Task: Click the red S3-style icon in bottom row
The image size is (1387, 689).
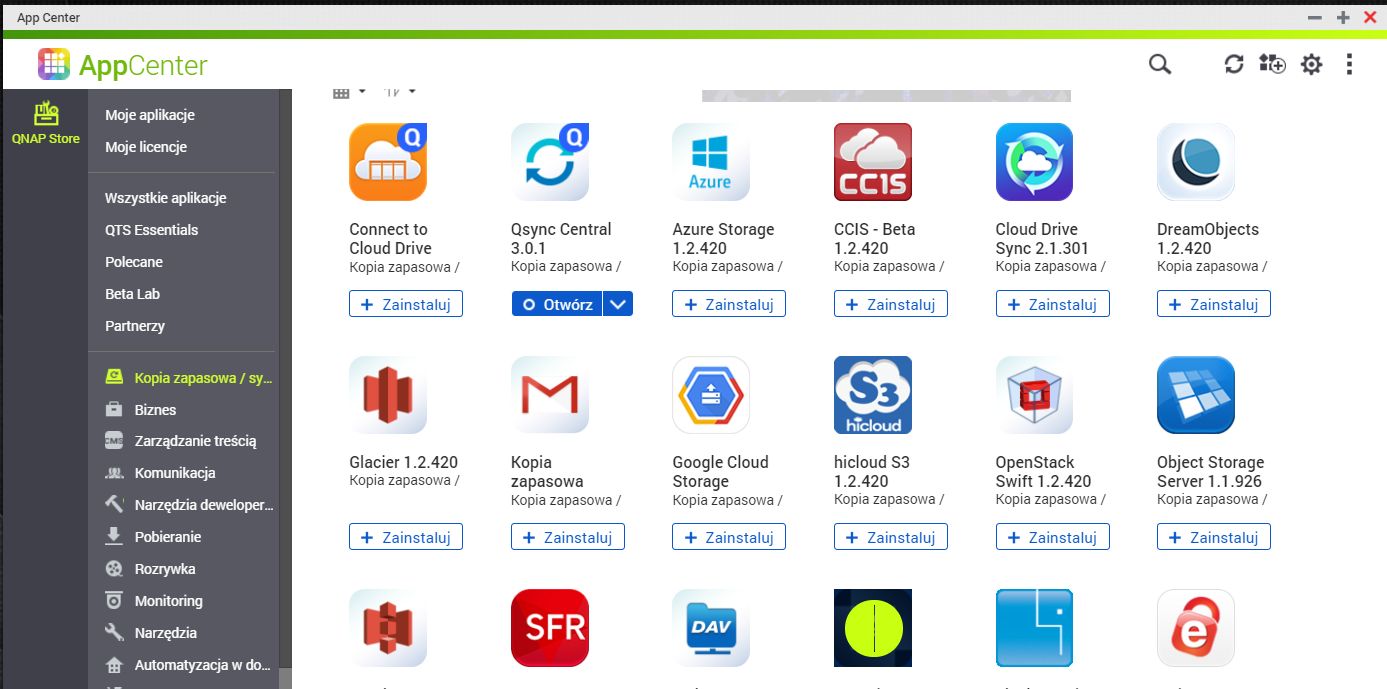Action: pyautogui.click(x=388, y=628)
